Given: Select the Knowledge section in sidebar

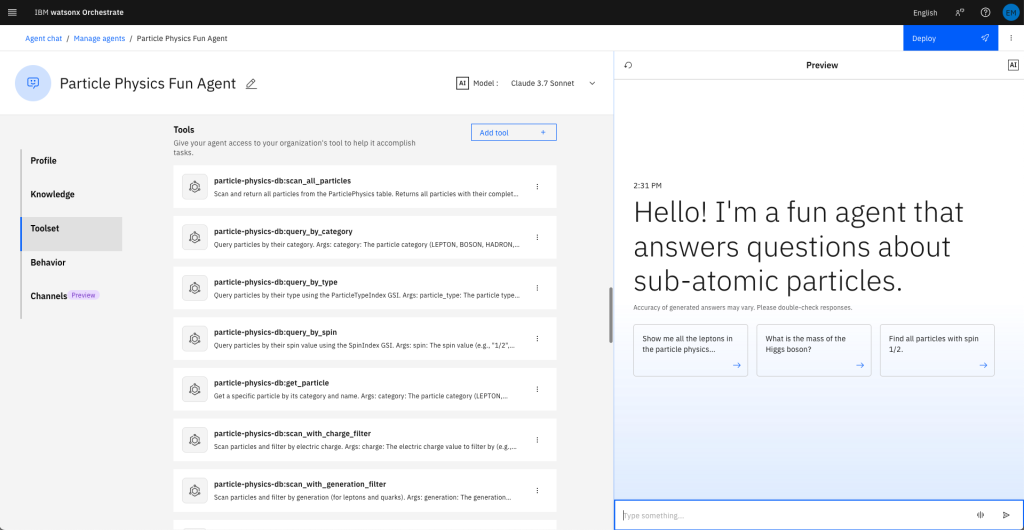Looking at the screenshot, I should point(52,194).
